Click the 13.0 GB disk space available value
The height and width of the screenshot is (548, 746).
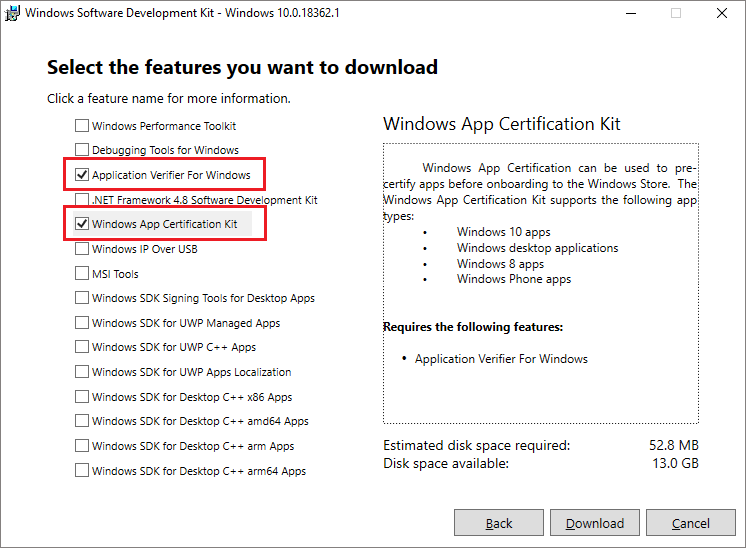675,463
